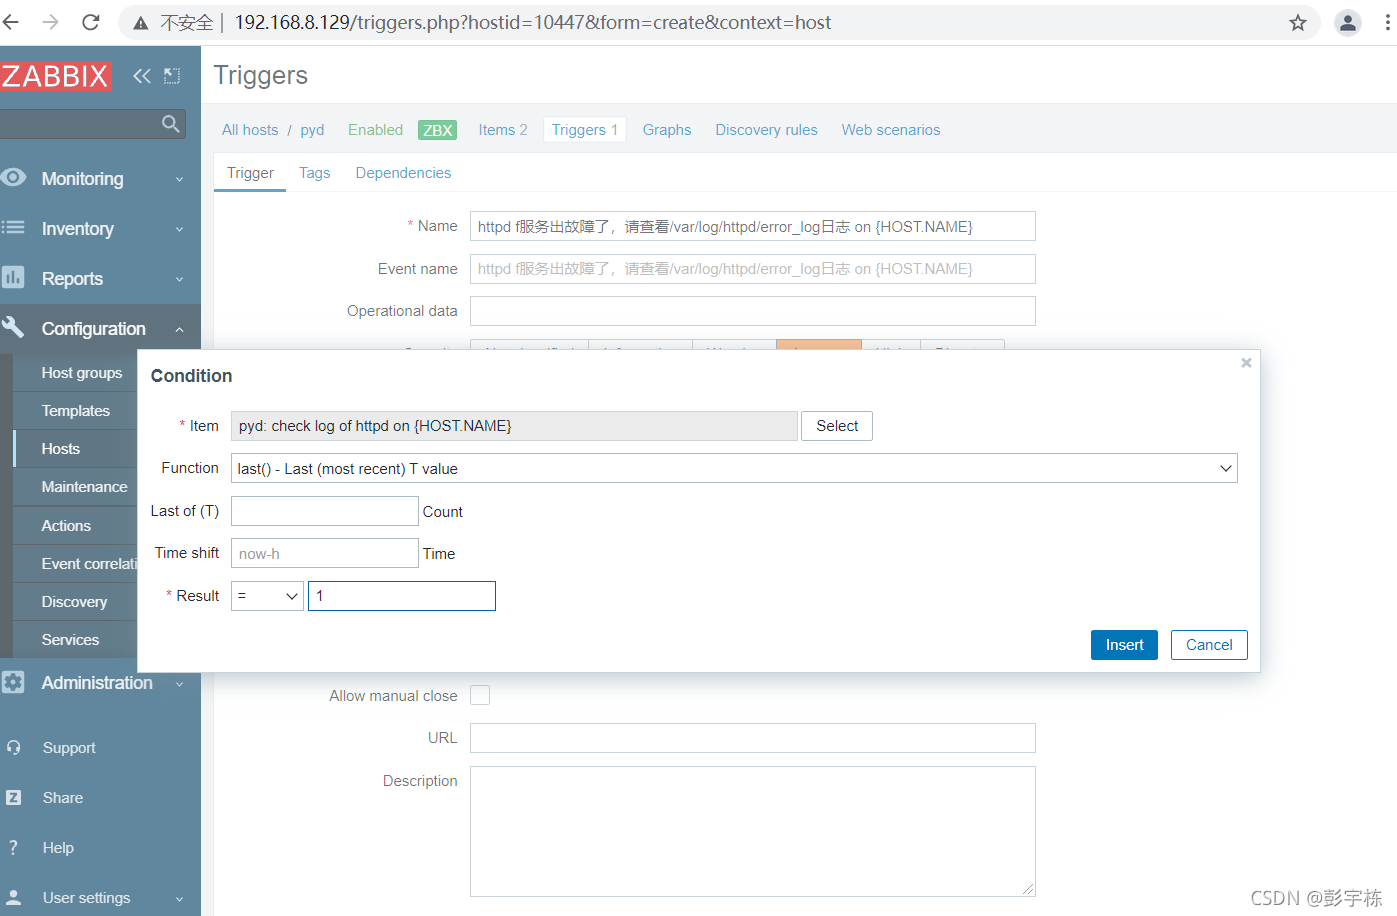Click the Support headset icon
The height and width of the screenshot is (916, 1397).
click(13, 747)
